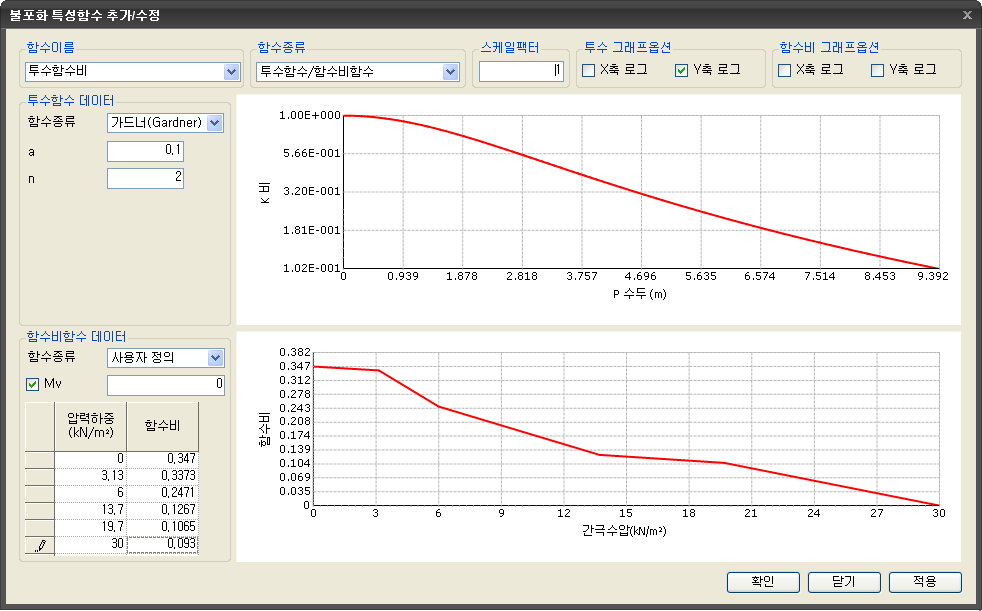Check Y축 로그 in 함수비 그래프옵션
Screen dimensions: 982x611
877,70
